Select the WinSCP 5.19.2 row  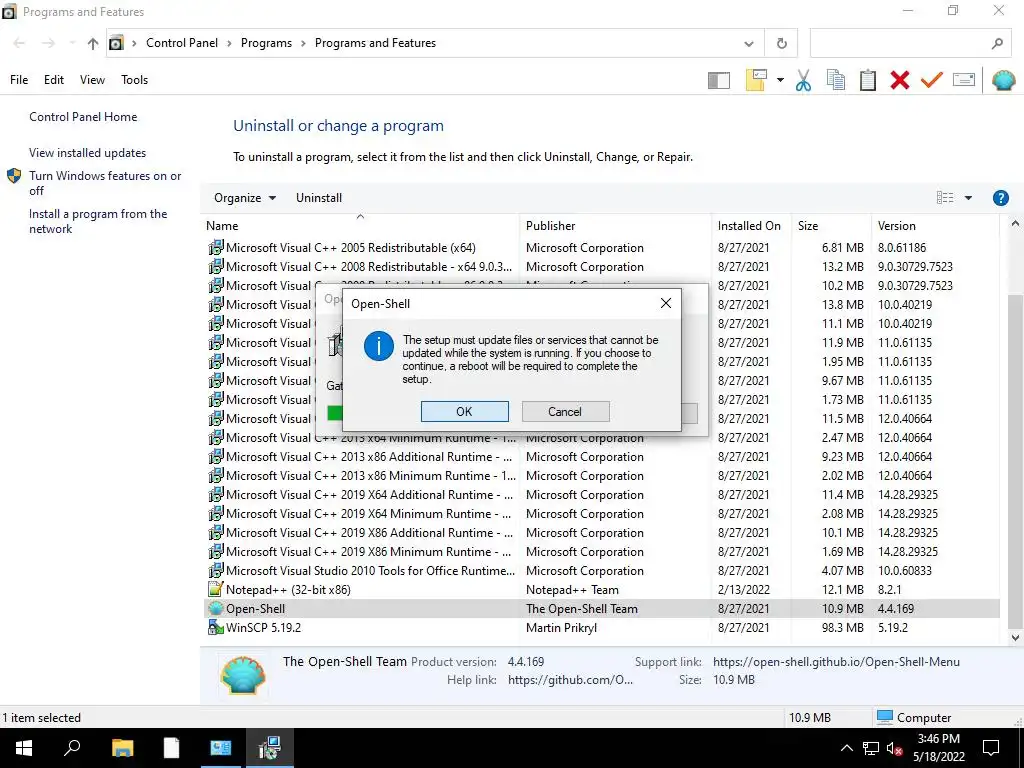(601, 628)
